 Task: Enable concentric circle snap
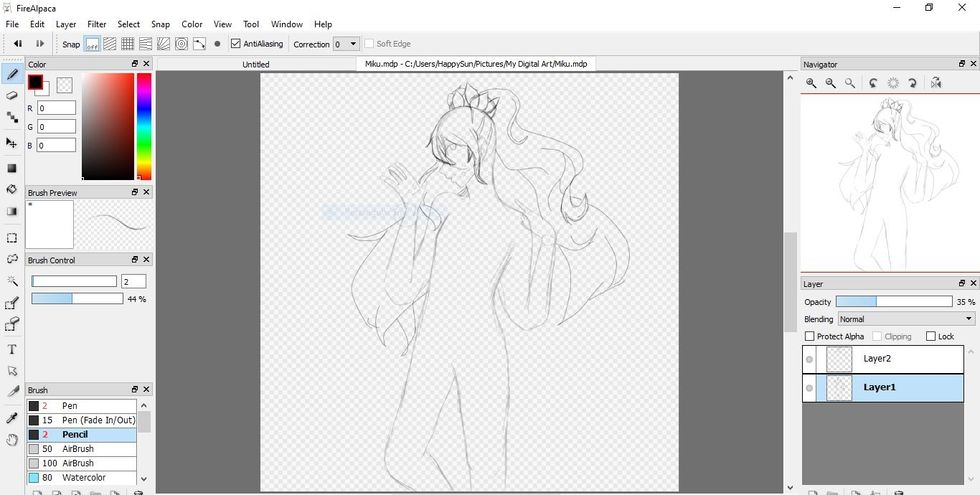click(181, 44)
